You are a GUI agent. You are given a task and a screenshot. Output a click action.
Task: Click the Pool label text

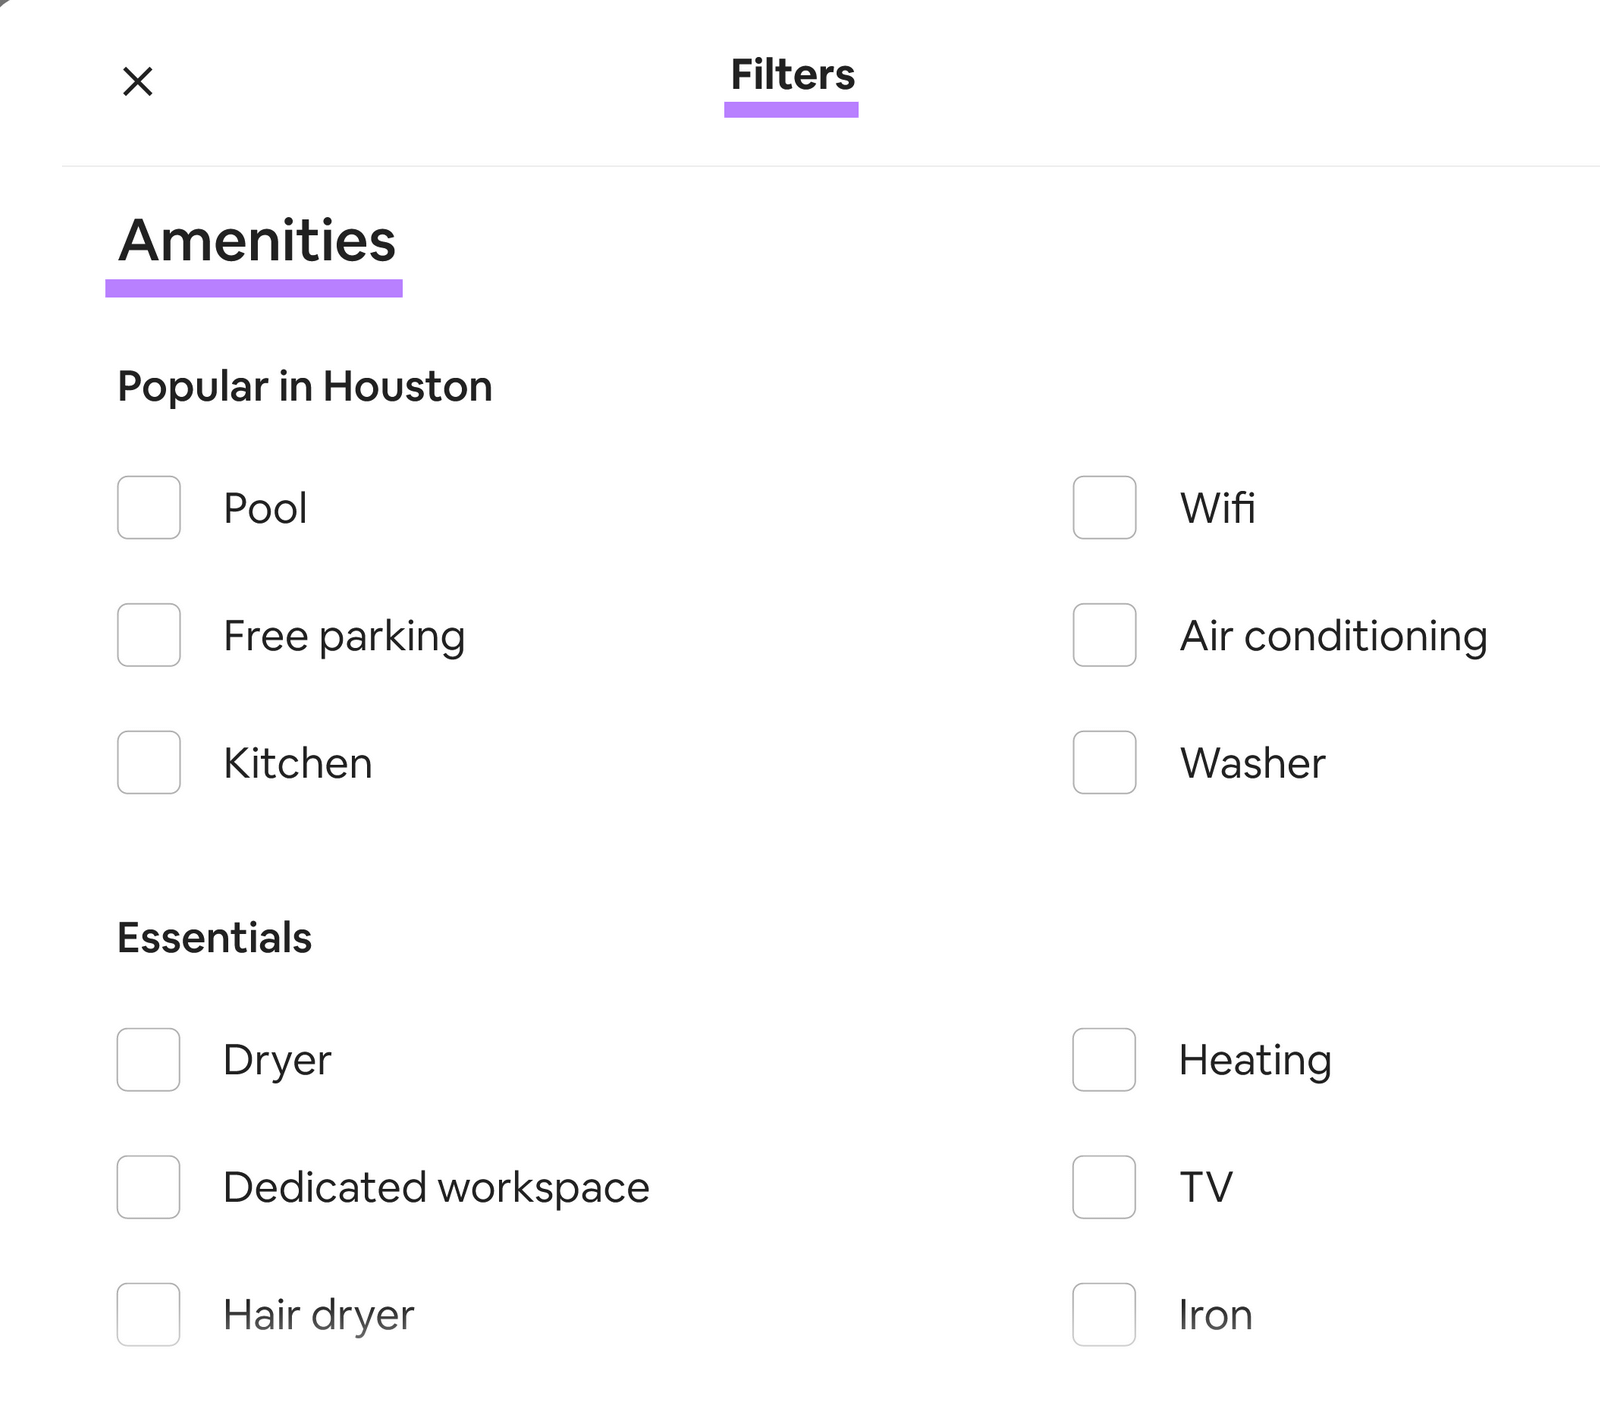tap(264, 508)
